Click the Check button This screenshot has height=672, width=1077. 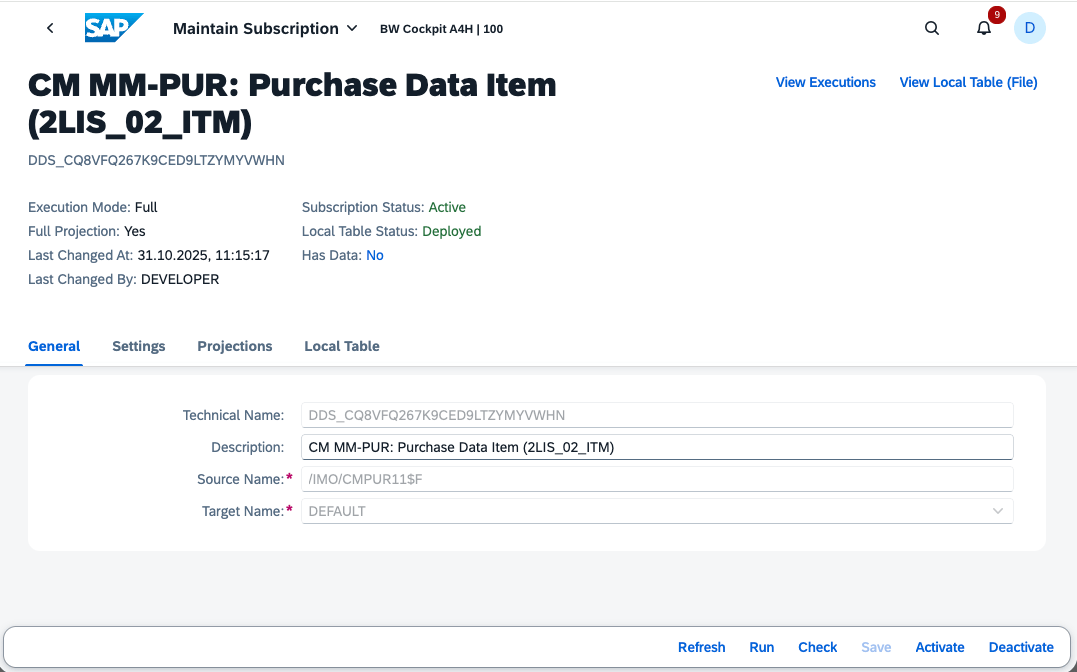coord(817,647)
